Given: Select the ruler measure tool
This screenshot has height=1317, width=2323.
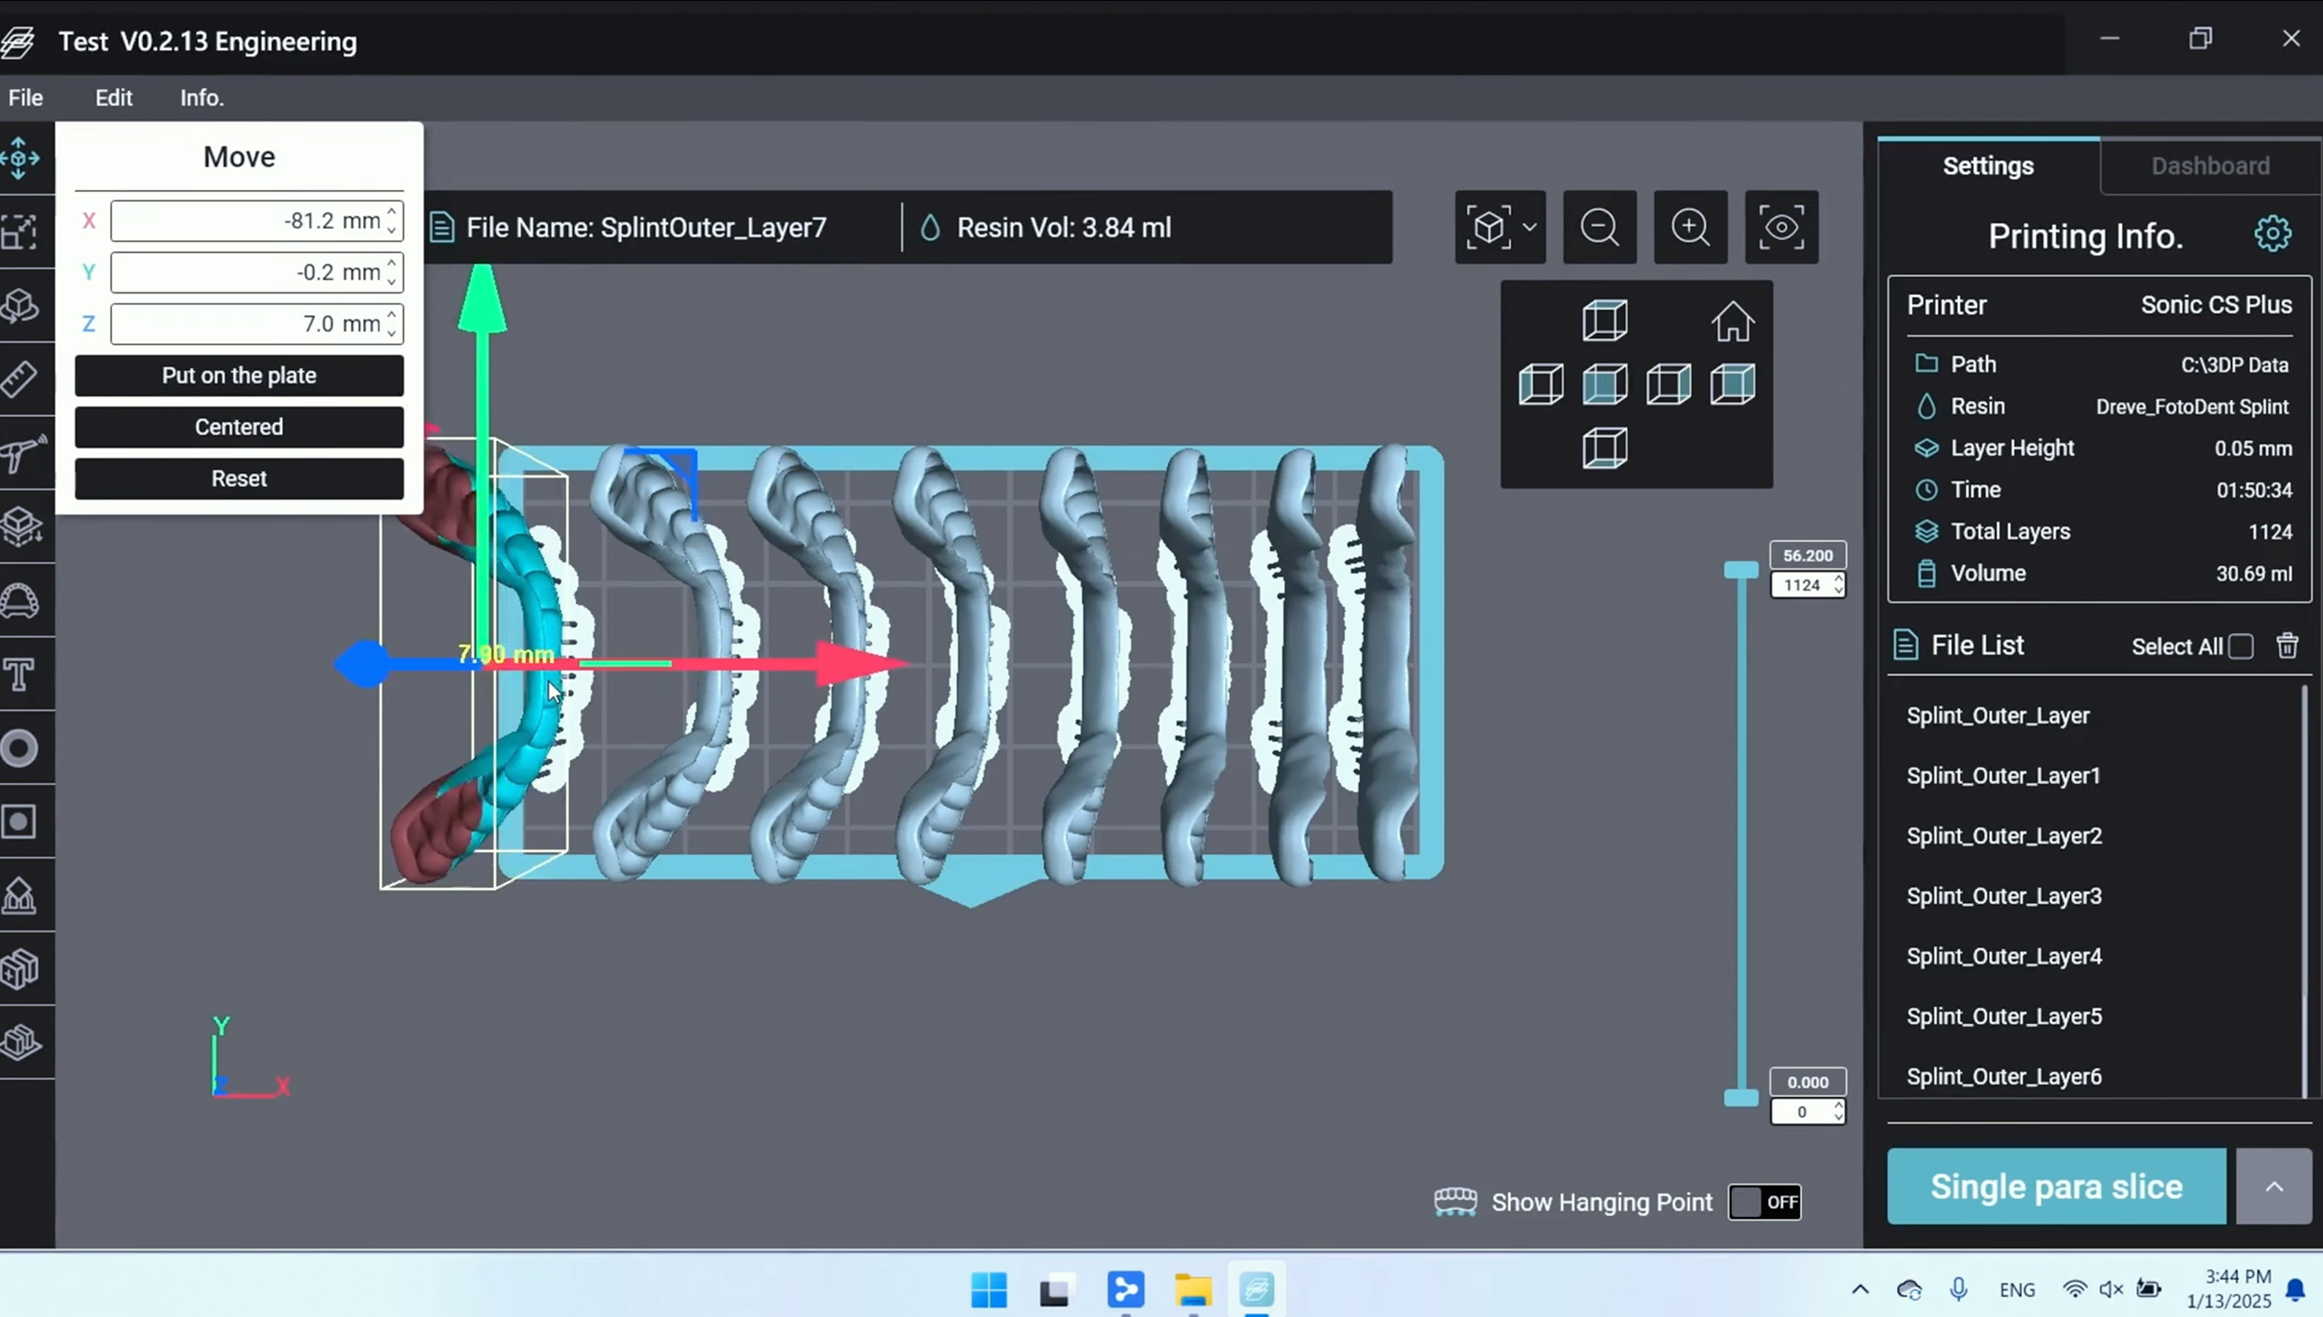Looking at the screenshot, I should pos(20,379).
